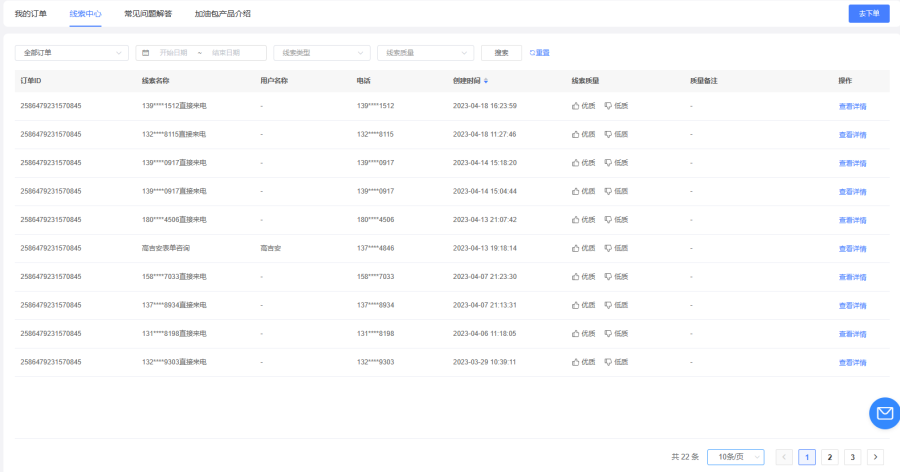Viewport: 900px width, 472px height.
Task: Click the 结束日期 date field
Action: coord(226,53)
